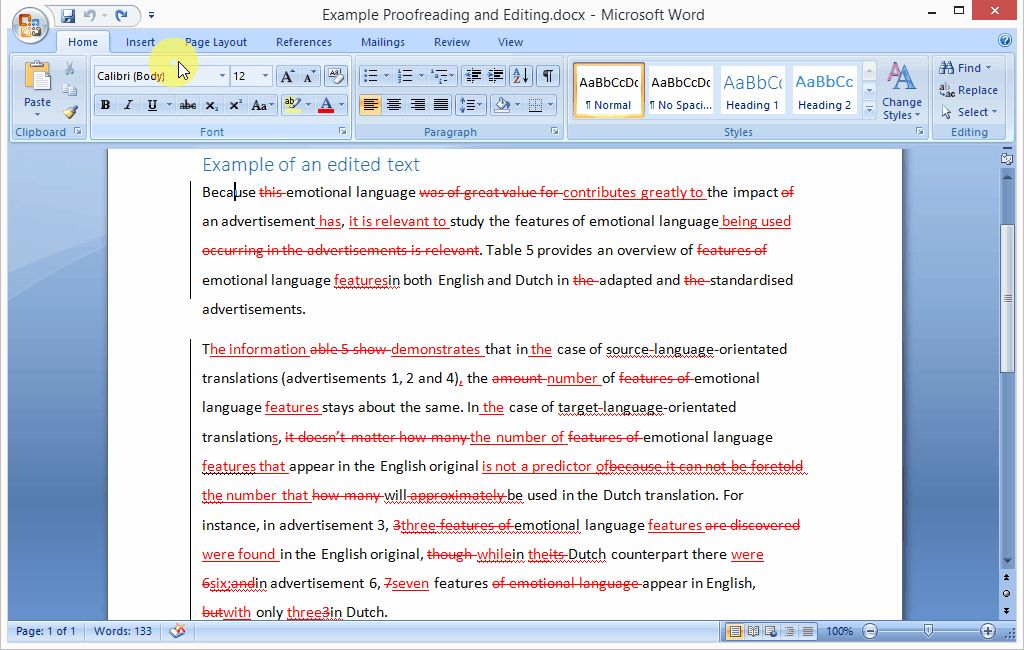The image size is (1024, 650).
Task: Click the zoom slider handle
Action: (x=929, y=631)
